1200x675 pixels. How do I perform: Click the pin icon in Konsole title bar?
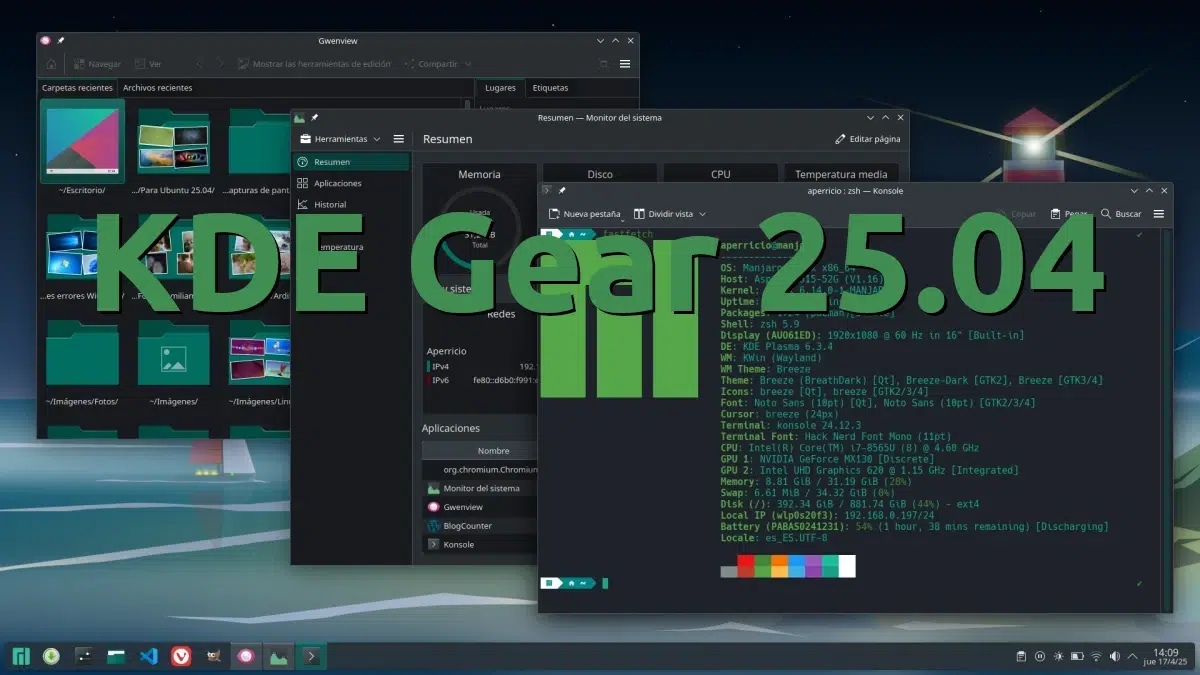coord(563,190)
